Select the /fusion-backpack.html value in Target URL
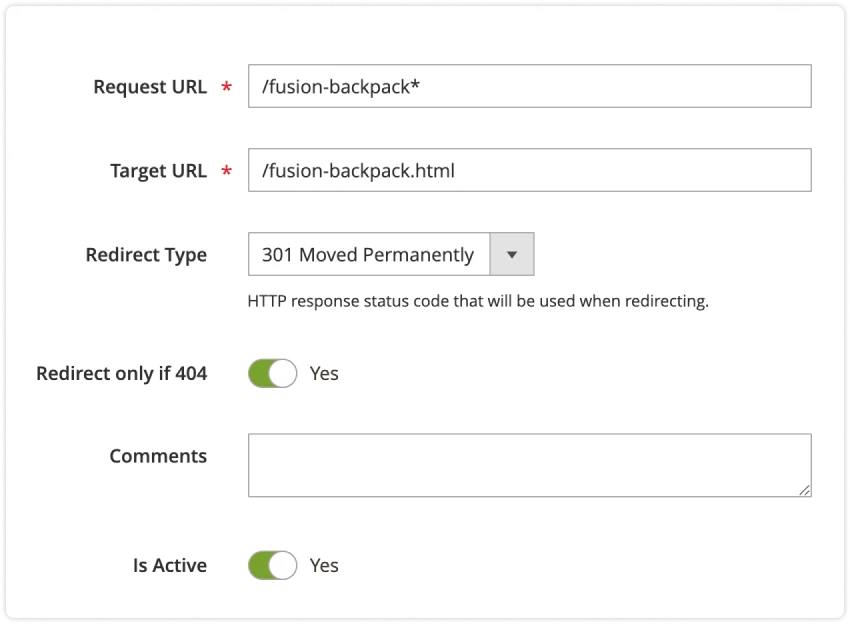Screen dimensions: 850x624 (356, 170)
